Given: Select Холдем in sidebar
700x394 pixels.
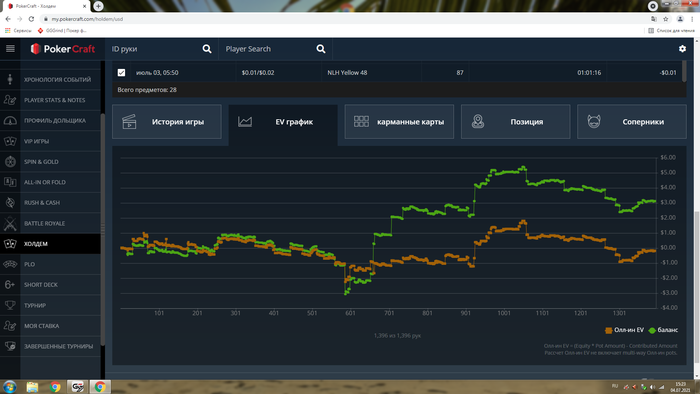Looking at the screenshot, I should pyautogui.click(x=50, y=244).
